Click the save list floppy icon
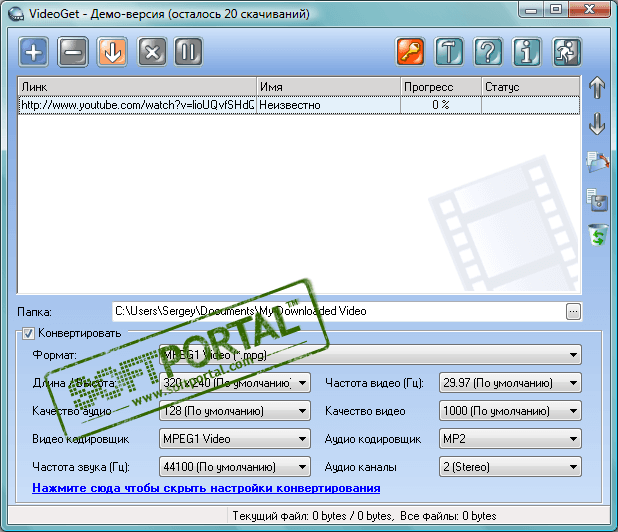The height and width of the screenshot is (532, 618). tap(597, 200)
